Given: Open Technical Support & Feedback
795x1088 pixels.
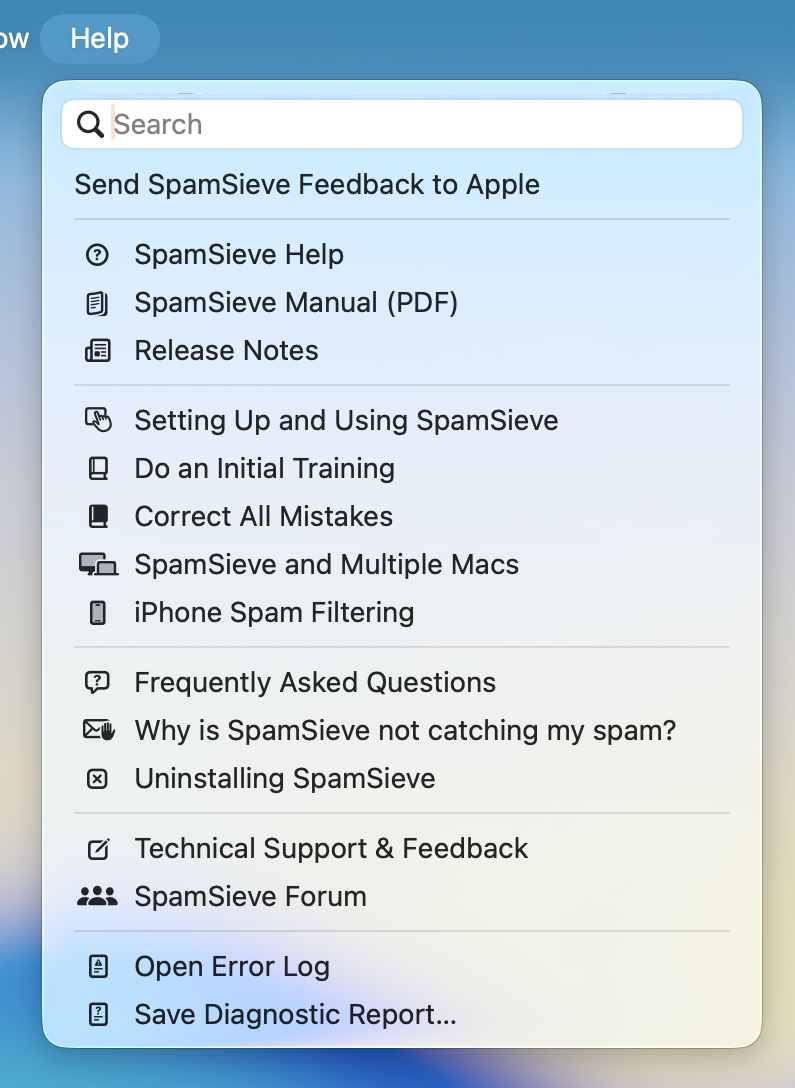Looking at the screenshot, I should pos(331,849).
